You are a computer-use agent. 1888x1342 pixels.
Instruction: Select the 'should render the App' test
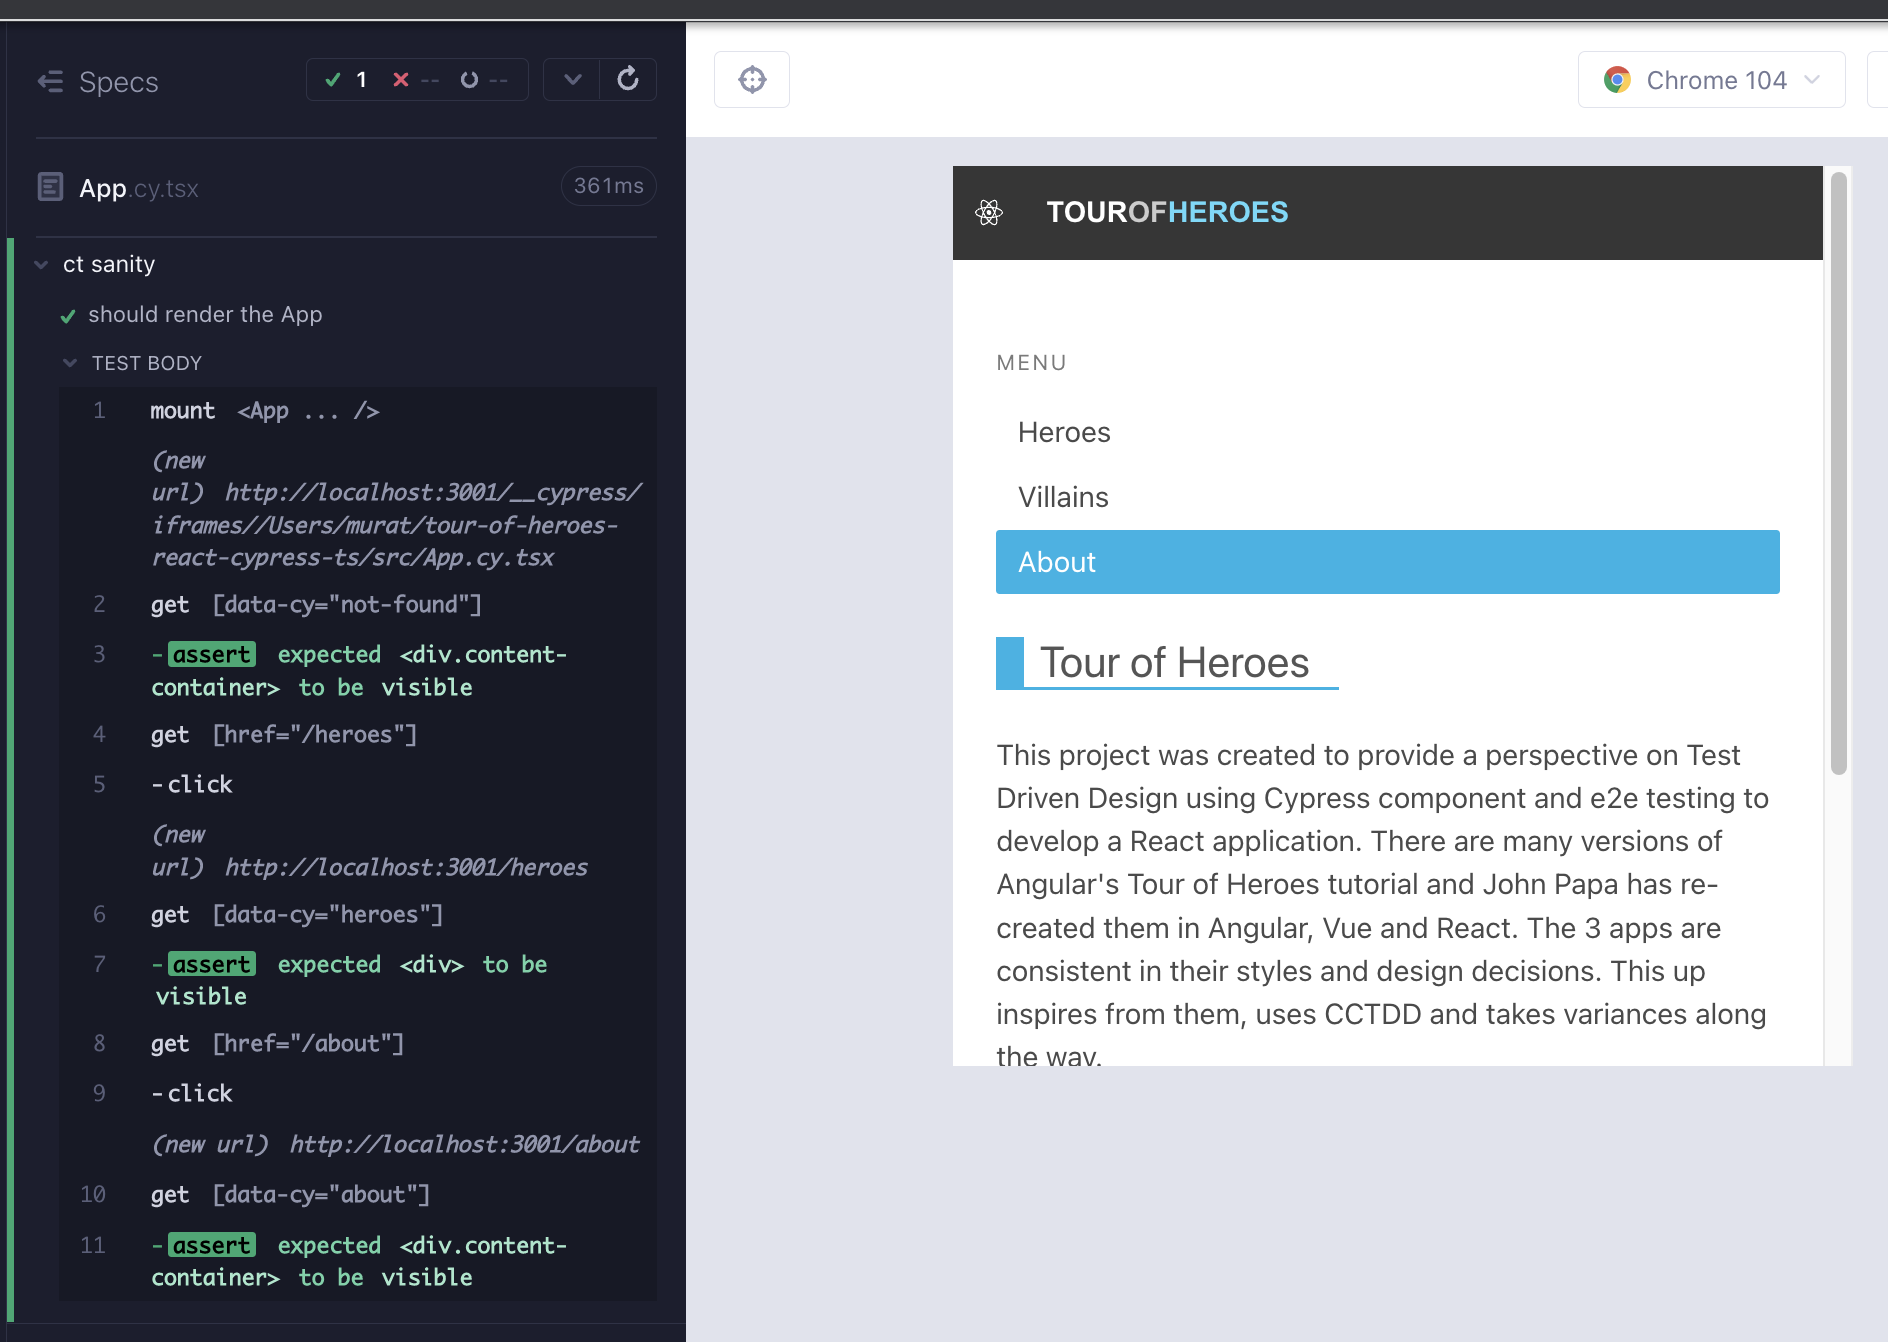(205, 314)
